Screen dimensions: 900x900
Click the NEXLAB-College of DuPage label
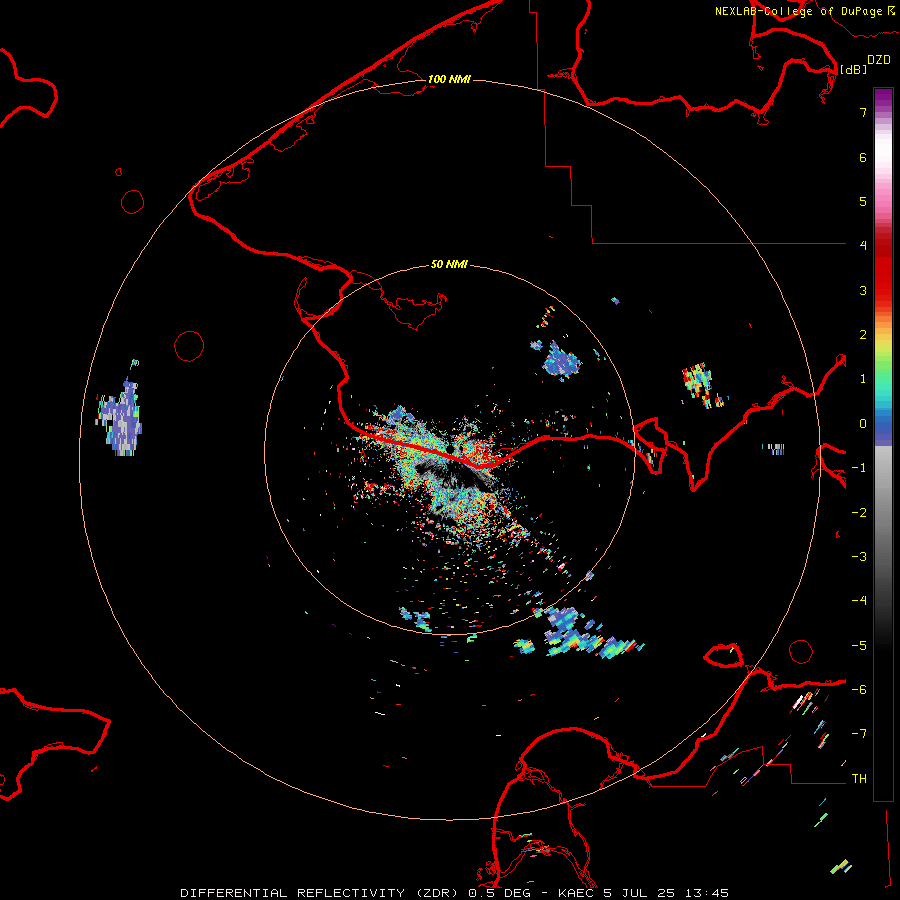click(798, 11)
